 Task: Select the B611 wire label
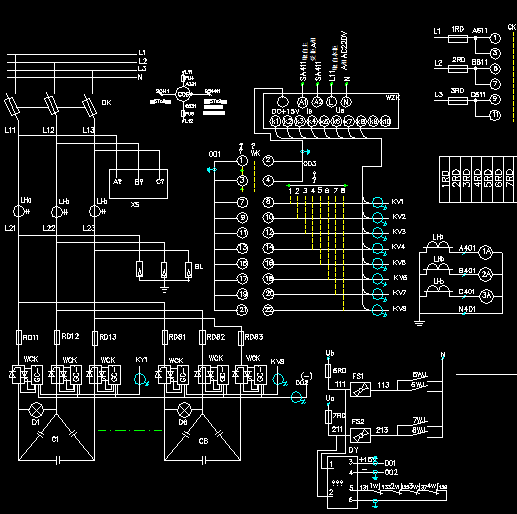480,62
